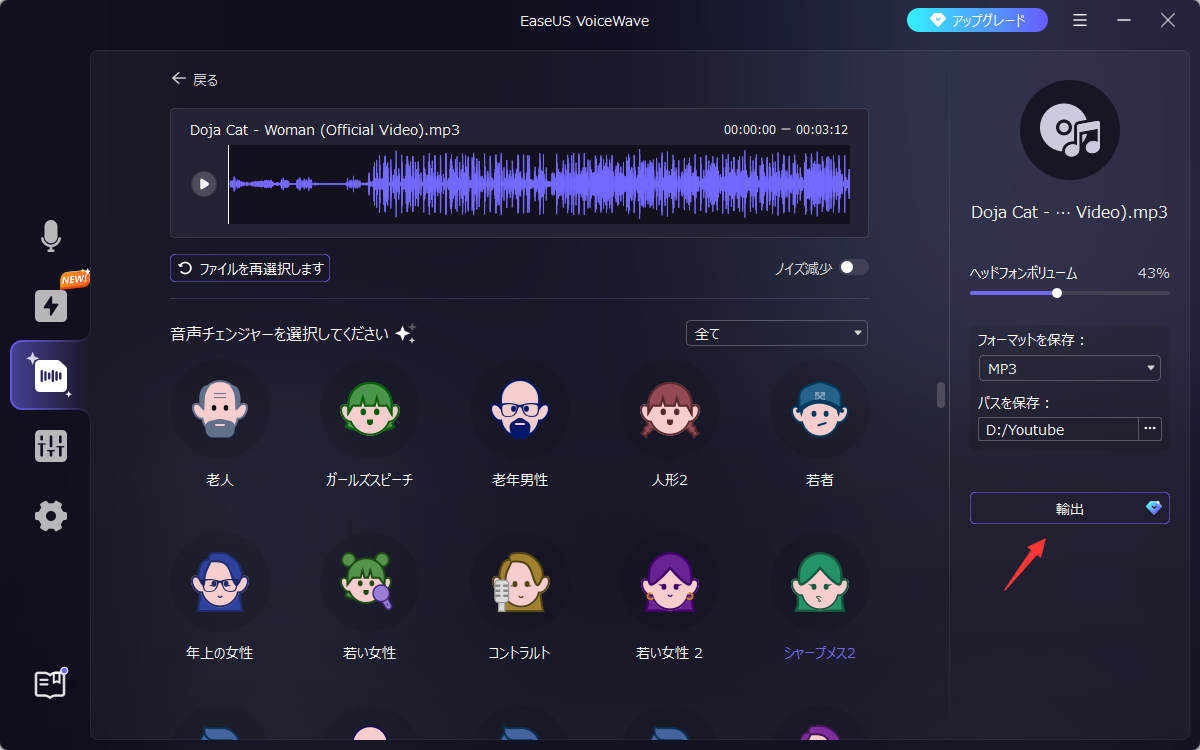This screenshot has width=1200, height=750.
Task: Go back using the 戻る link
Action: click(x=195, y=78)
